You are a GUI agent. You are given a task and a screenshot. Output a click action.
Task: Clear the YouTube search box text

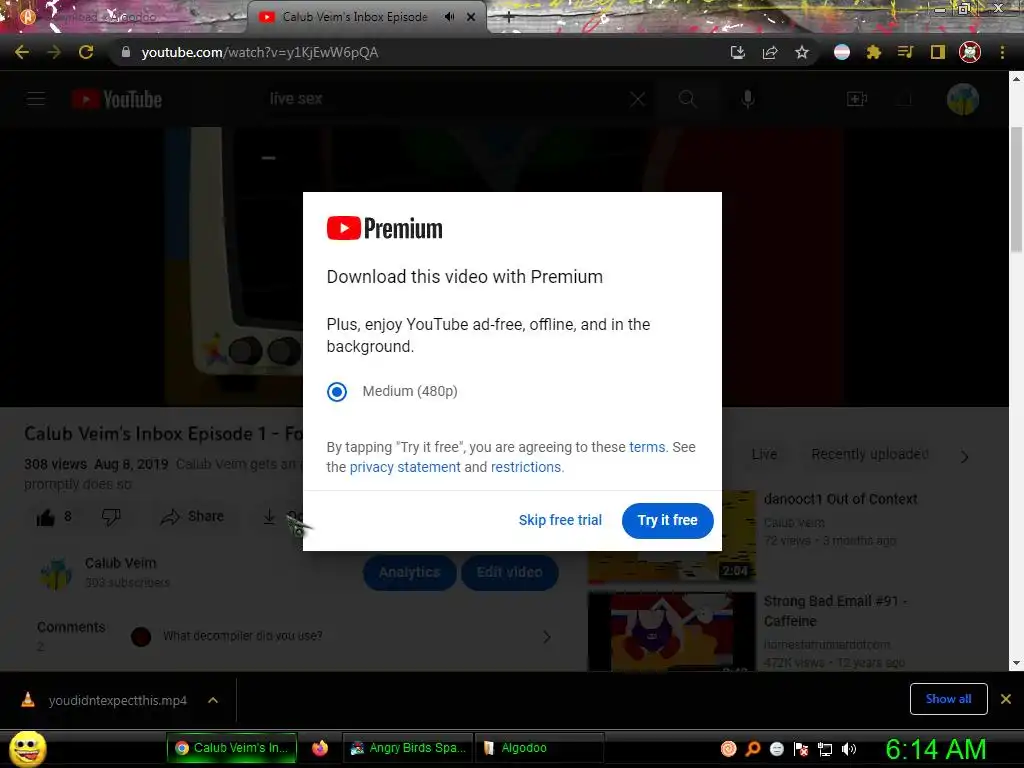(637, 99)
